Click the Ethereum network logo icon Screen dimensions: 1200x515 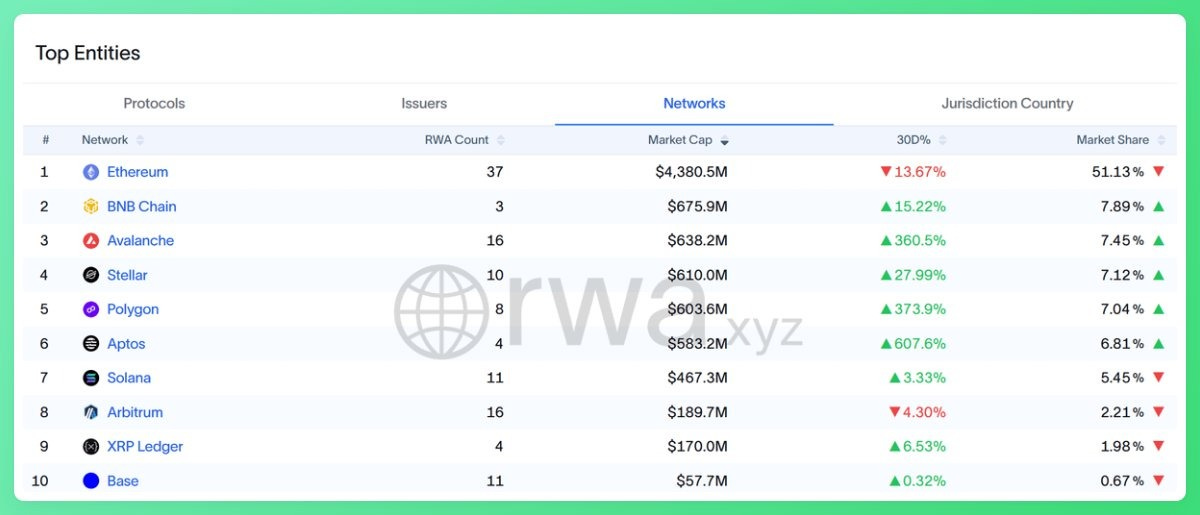pos(91,172)
